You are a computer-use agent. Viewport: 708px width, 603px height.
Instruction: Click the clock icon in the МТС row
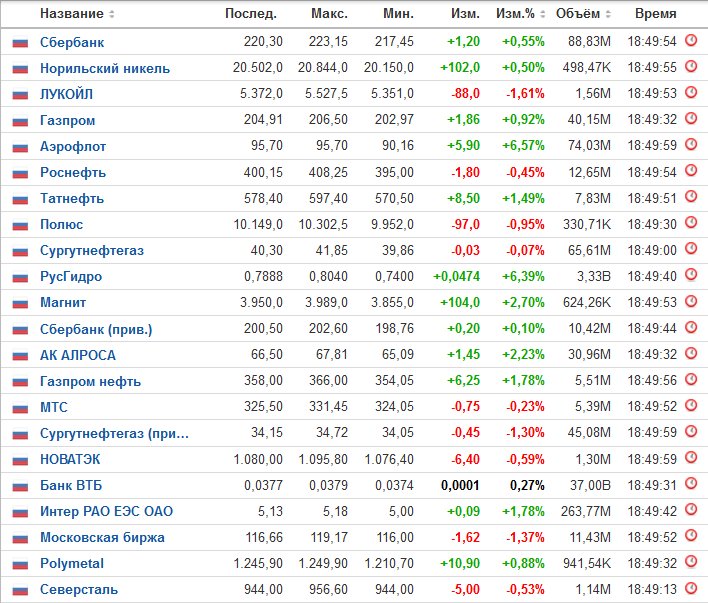(691, 405)
